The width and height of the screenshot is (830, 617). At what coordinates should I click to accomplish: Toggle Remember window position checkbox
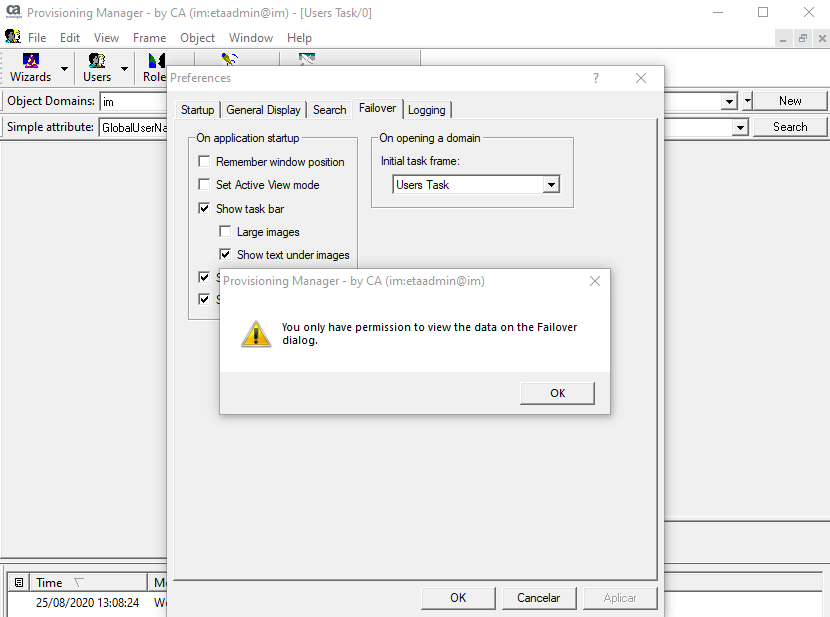pyautogui.click(x=204, y=161)
